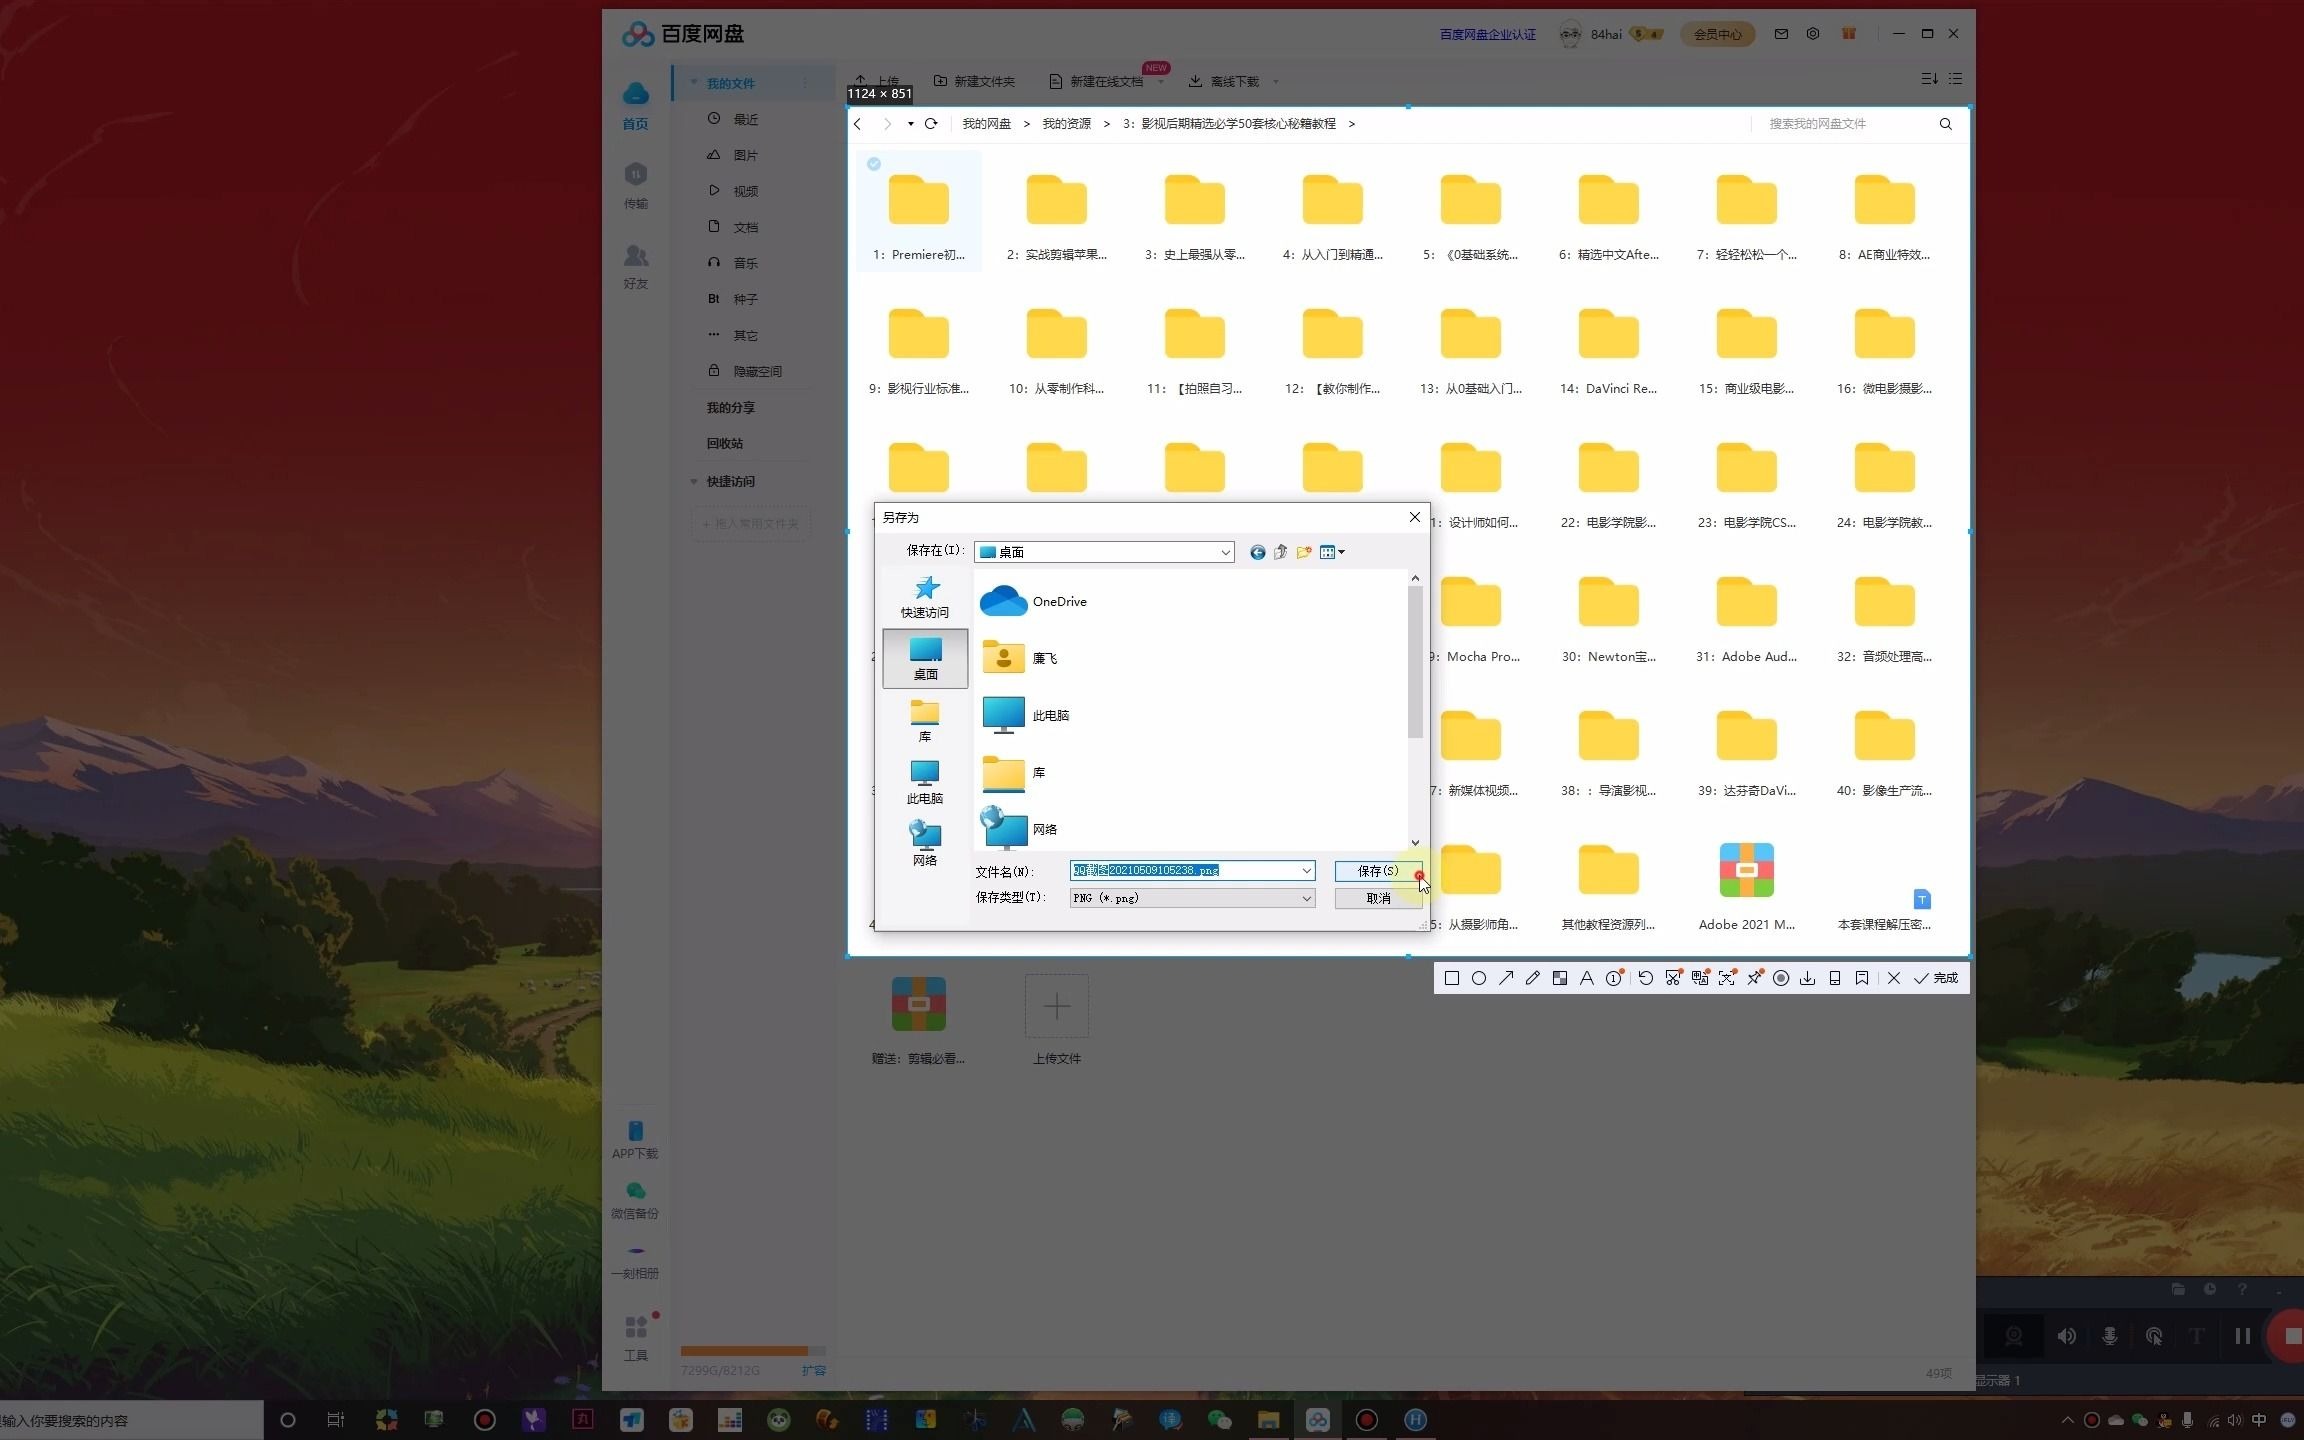Start screen recording from screenshot toolbar

point(1781,978)
